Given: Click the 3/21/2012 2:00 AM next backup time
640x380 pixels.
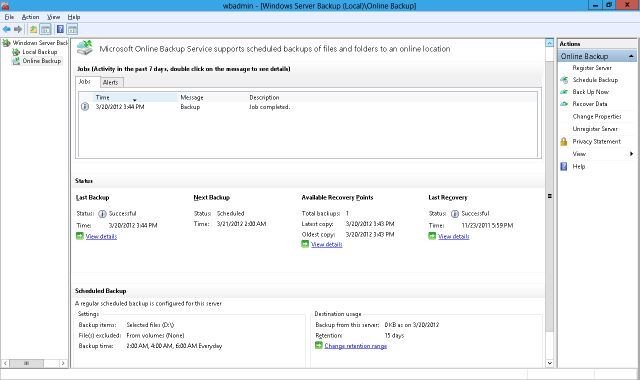Looking at the screenshot, I should click(x=241, y=224).
